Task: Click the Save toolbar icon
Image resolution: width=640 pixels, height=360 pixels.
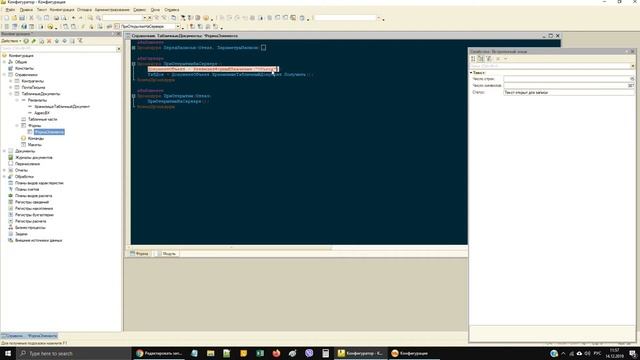Action: pos(22,18)
